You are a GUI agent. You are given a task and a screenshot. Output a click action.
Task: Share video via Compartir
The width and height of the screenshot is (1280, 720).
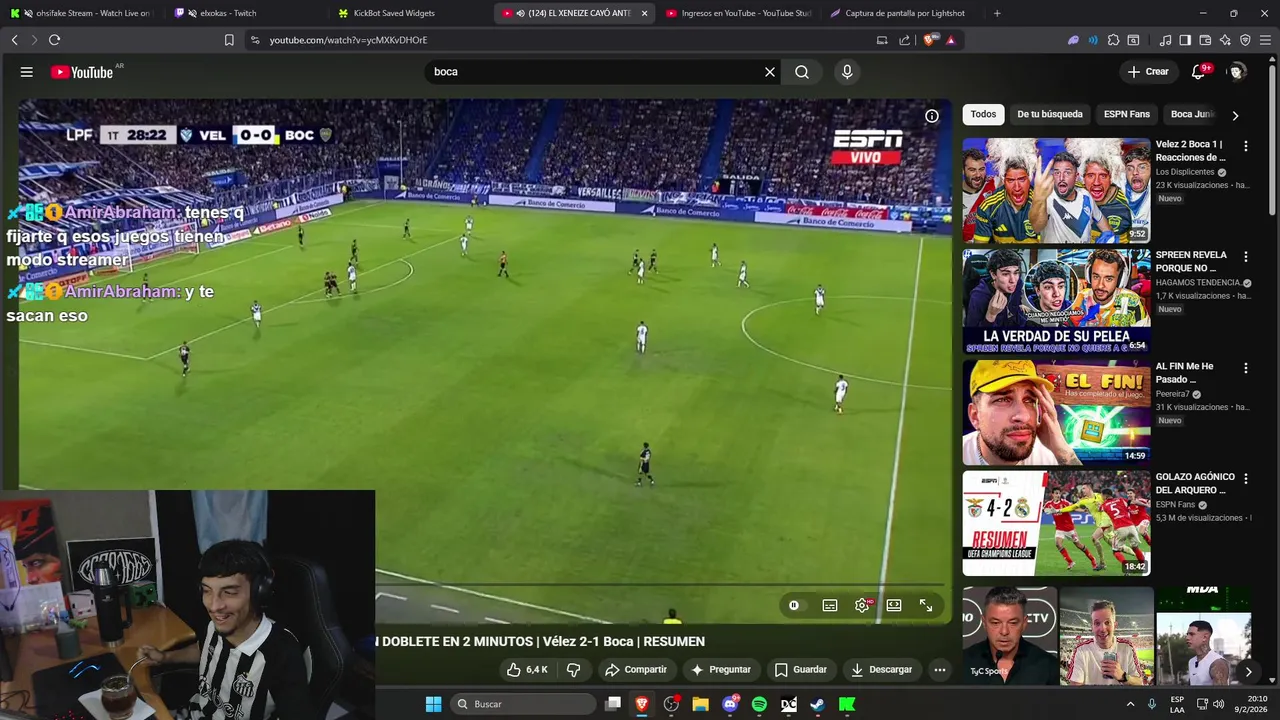point(636,669)
